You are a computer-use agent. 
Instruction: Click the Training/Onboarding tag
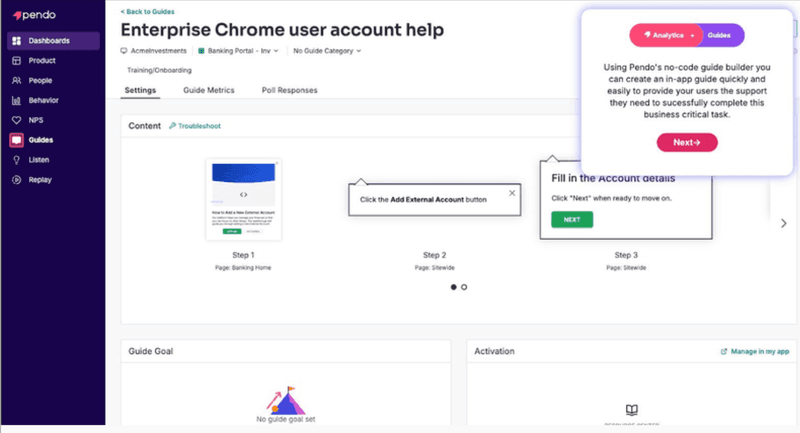coord(159,70)
